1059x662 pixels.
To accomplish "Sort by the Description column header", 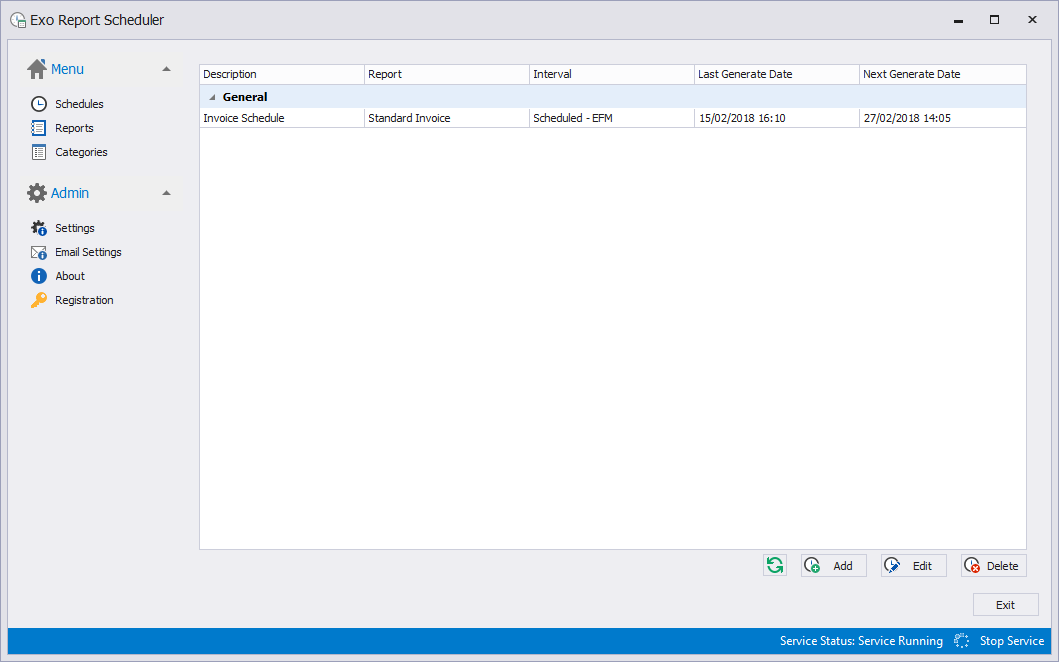I will click(x=281, y=74).
